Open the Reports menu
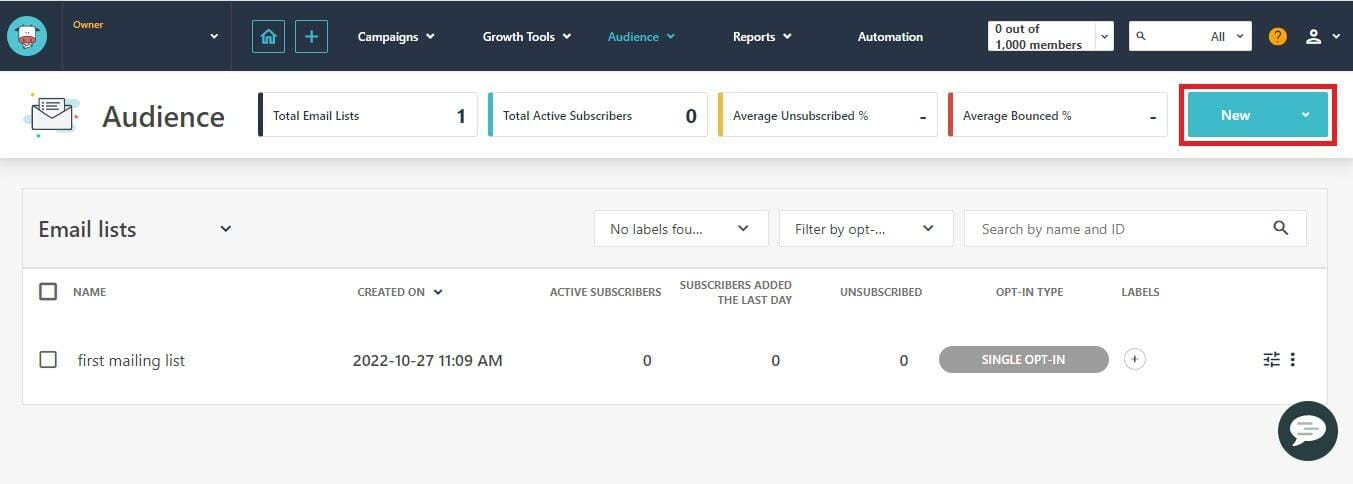The image size is (1353, 484). pos(761,37)
